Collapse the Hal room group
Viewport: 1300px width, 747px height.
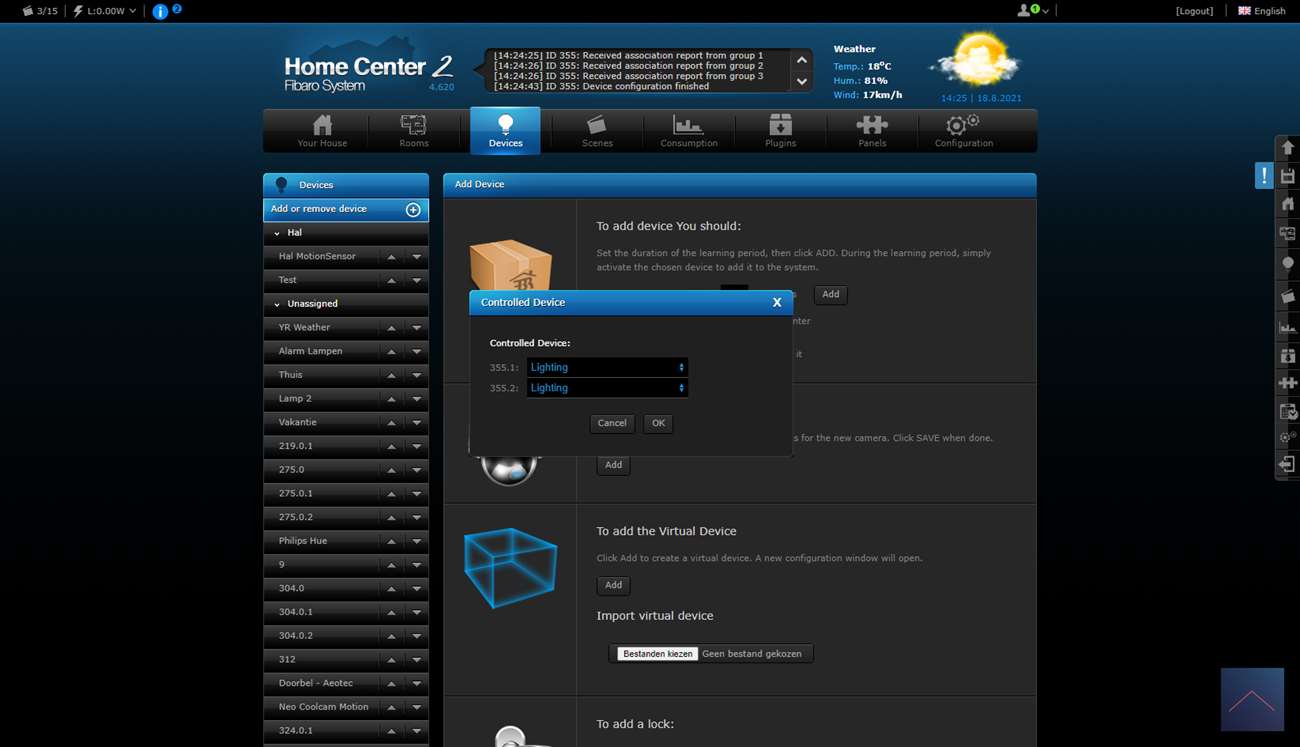pyautogui.click(x=277, y=233)
